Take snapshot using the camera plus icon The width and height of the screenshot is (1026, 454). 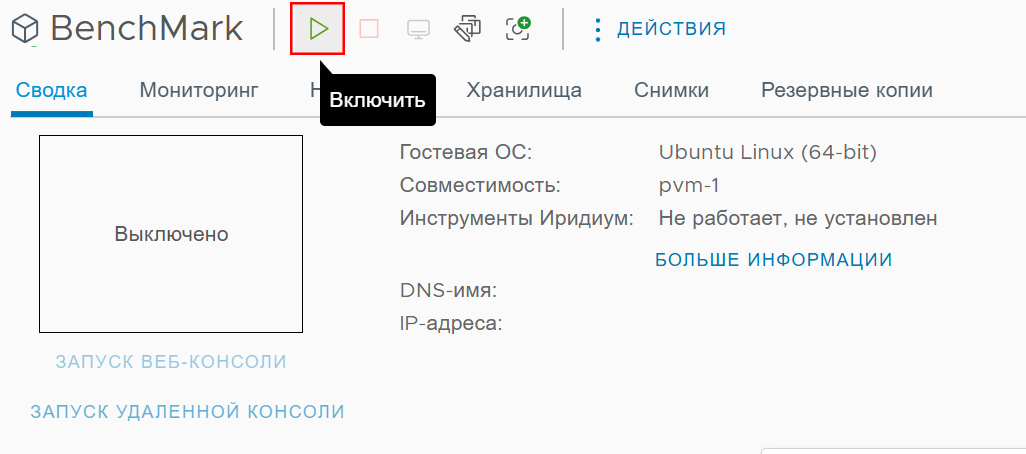pyautogui.click(x=518, y=29)
